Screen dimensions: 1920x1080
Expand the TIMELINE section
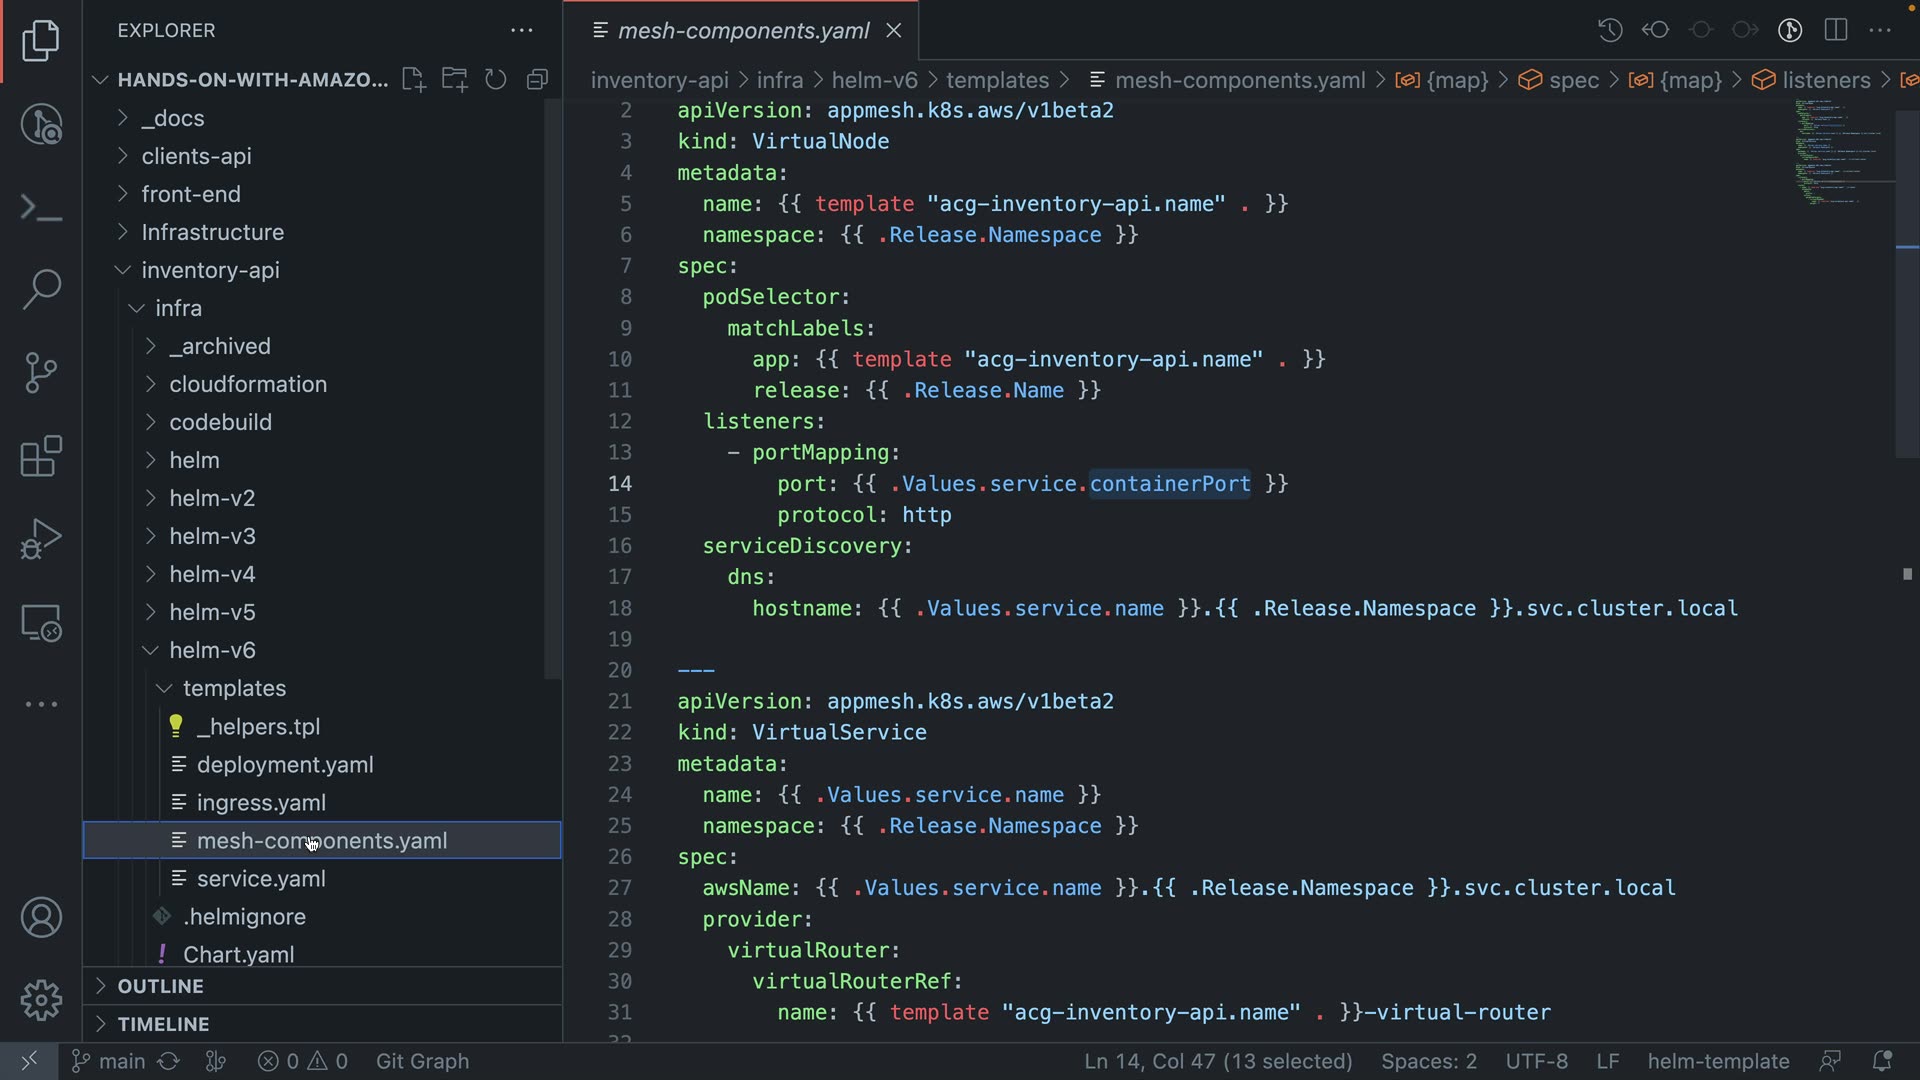click(163, 1024)
